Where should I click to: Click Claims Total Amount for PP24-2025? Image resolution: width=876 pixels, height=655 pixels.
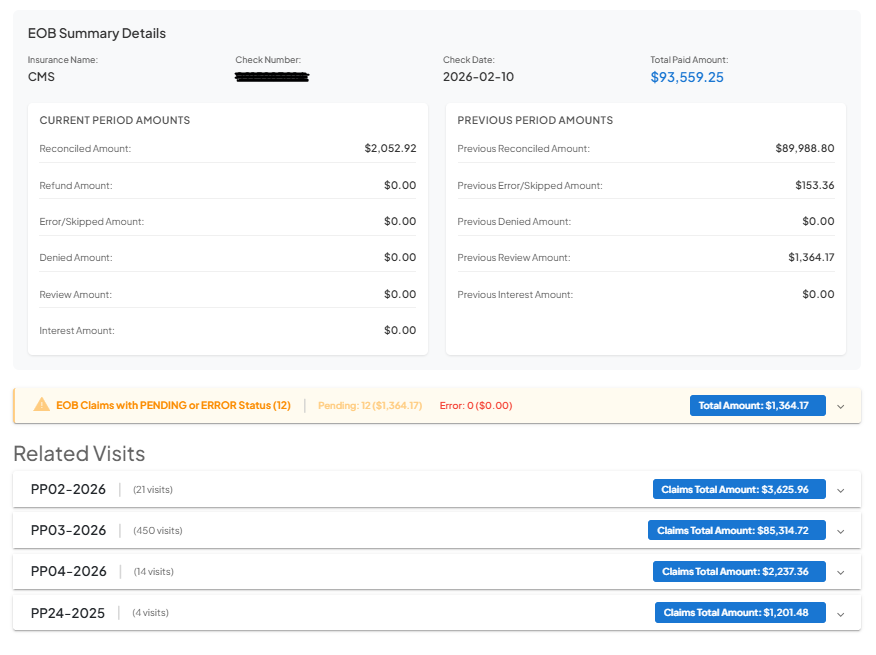(x=740, y=612)
